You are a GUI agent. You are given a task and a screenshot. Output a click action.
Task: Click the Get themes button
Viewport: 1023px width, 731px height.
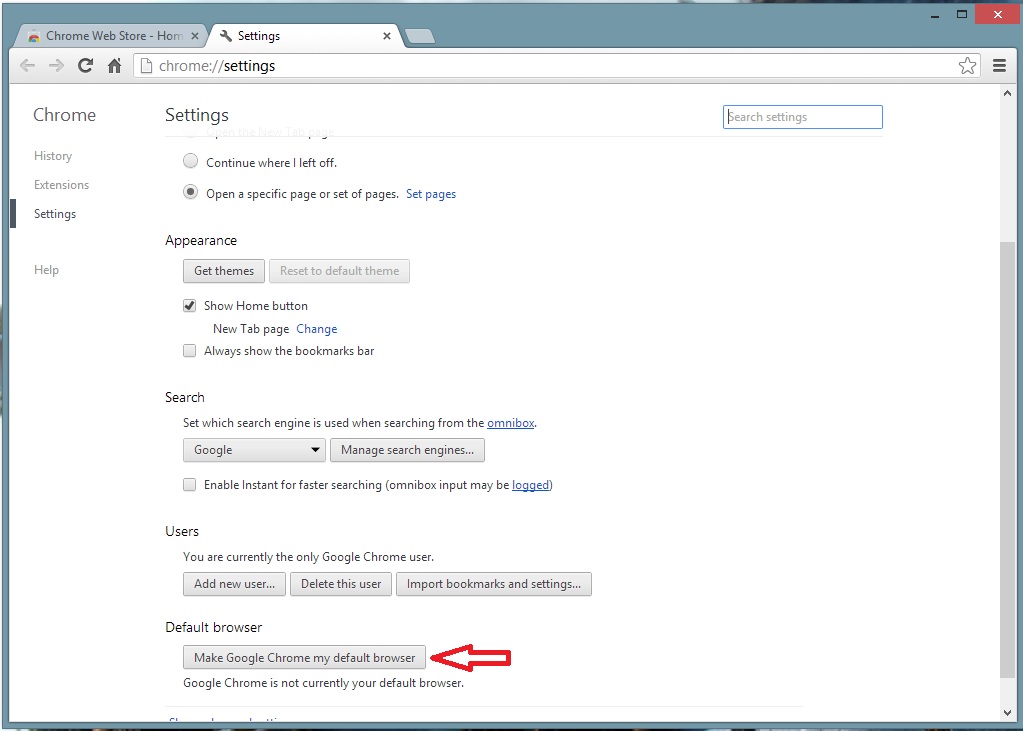click(224, 271)
